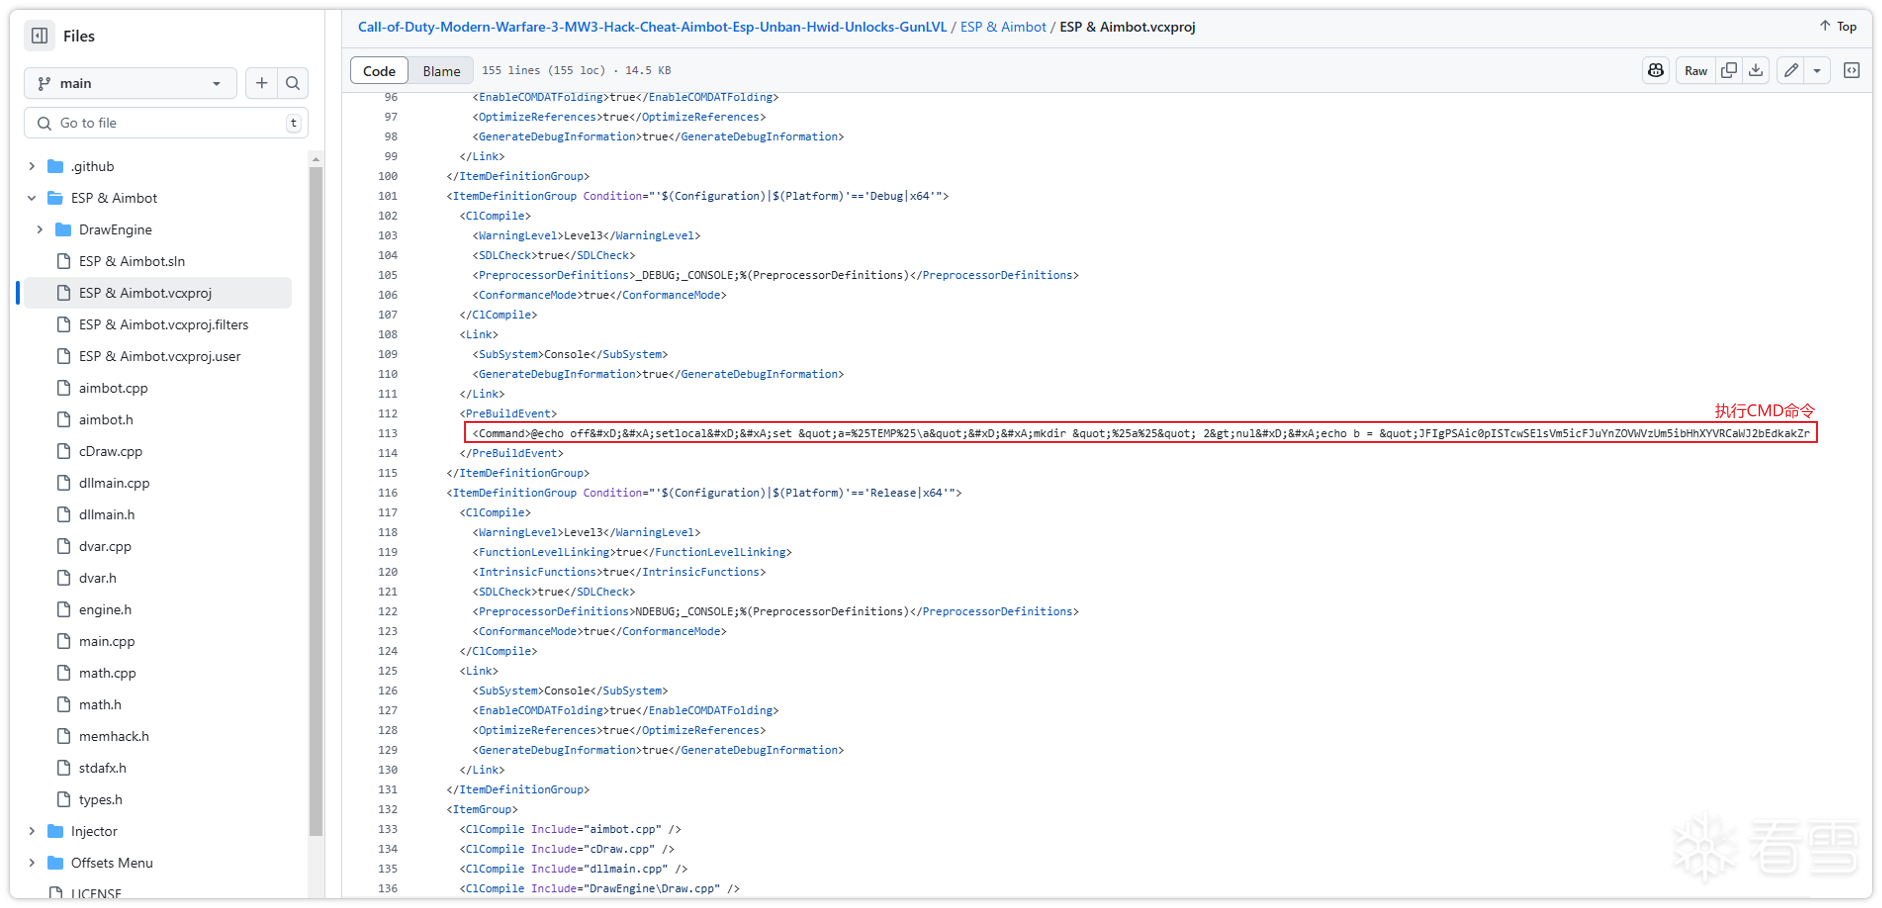Expand the .github folder chevron
Viewport: 1882px width, 908px height.
tap(32, 166)
